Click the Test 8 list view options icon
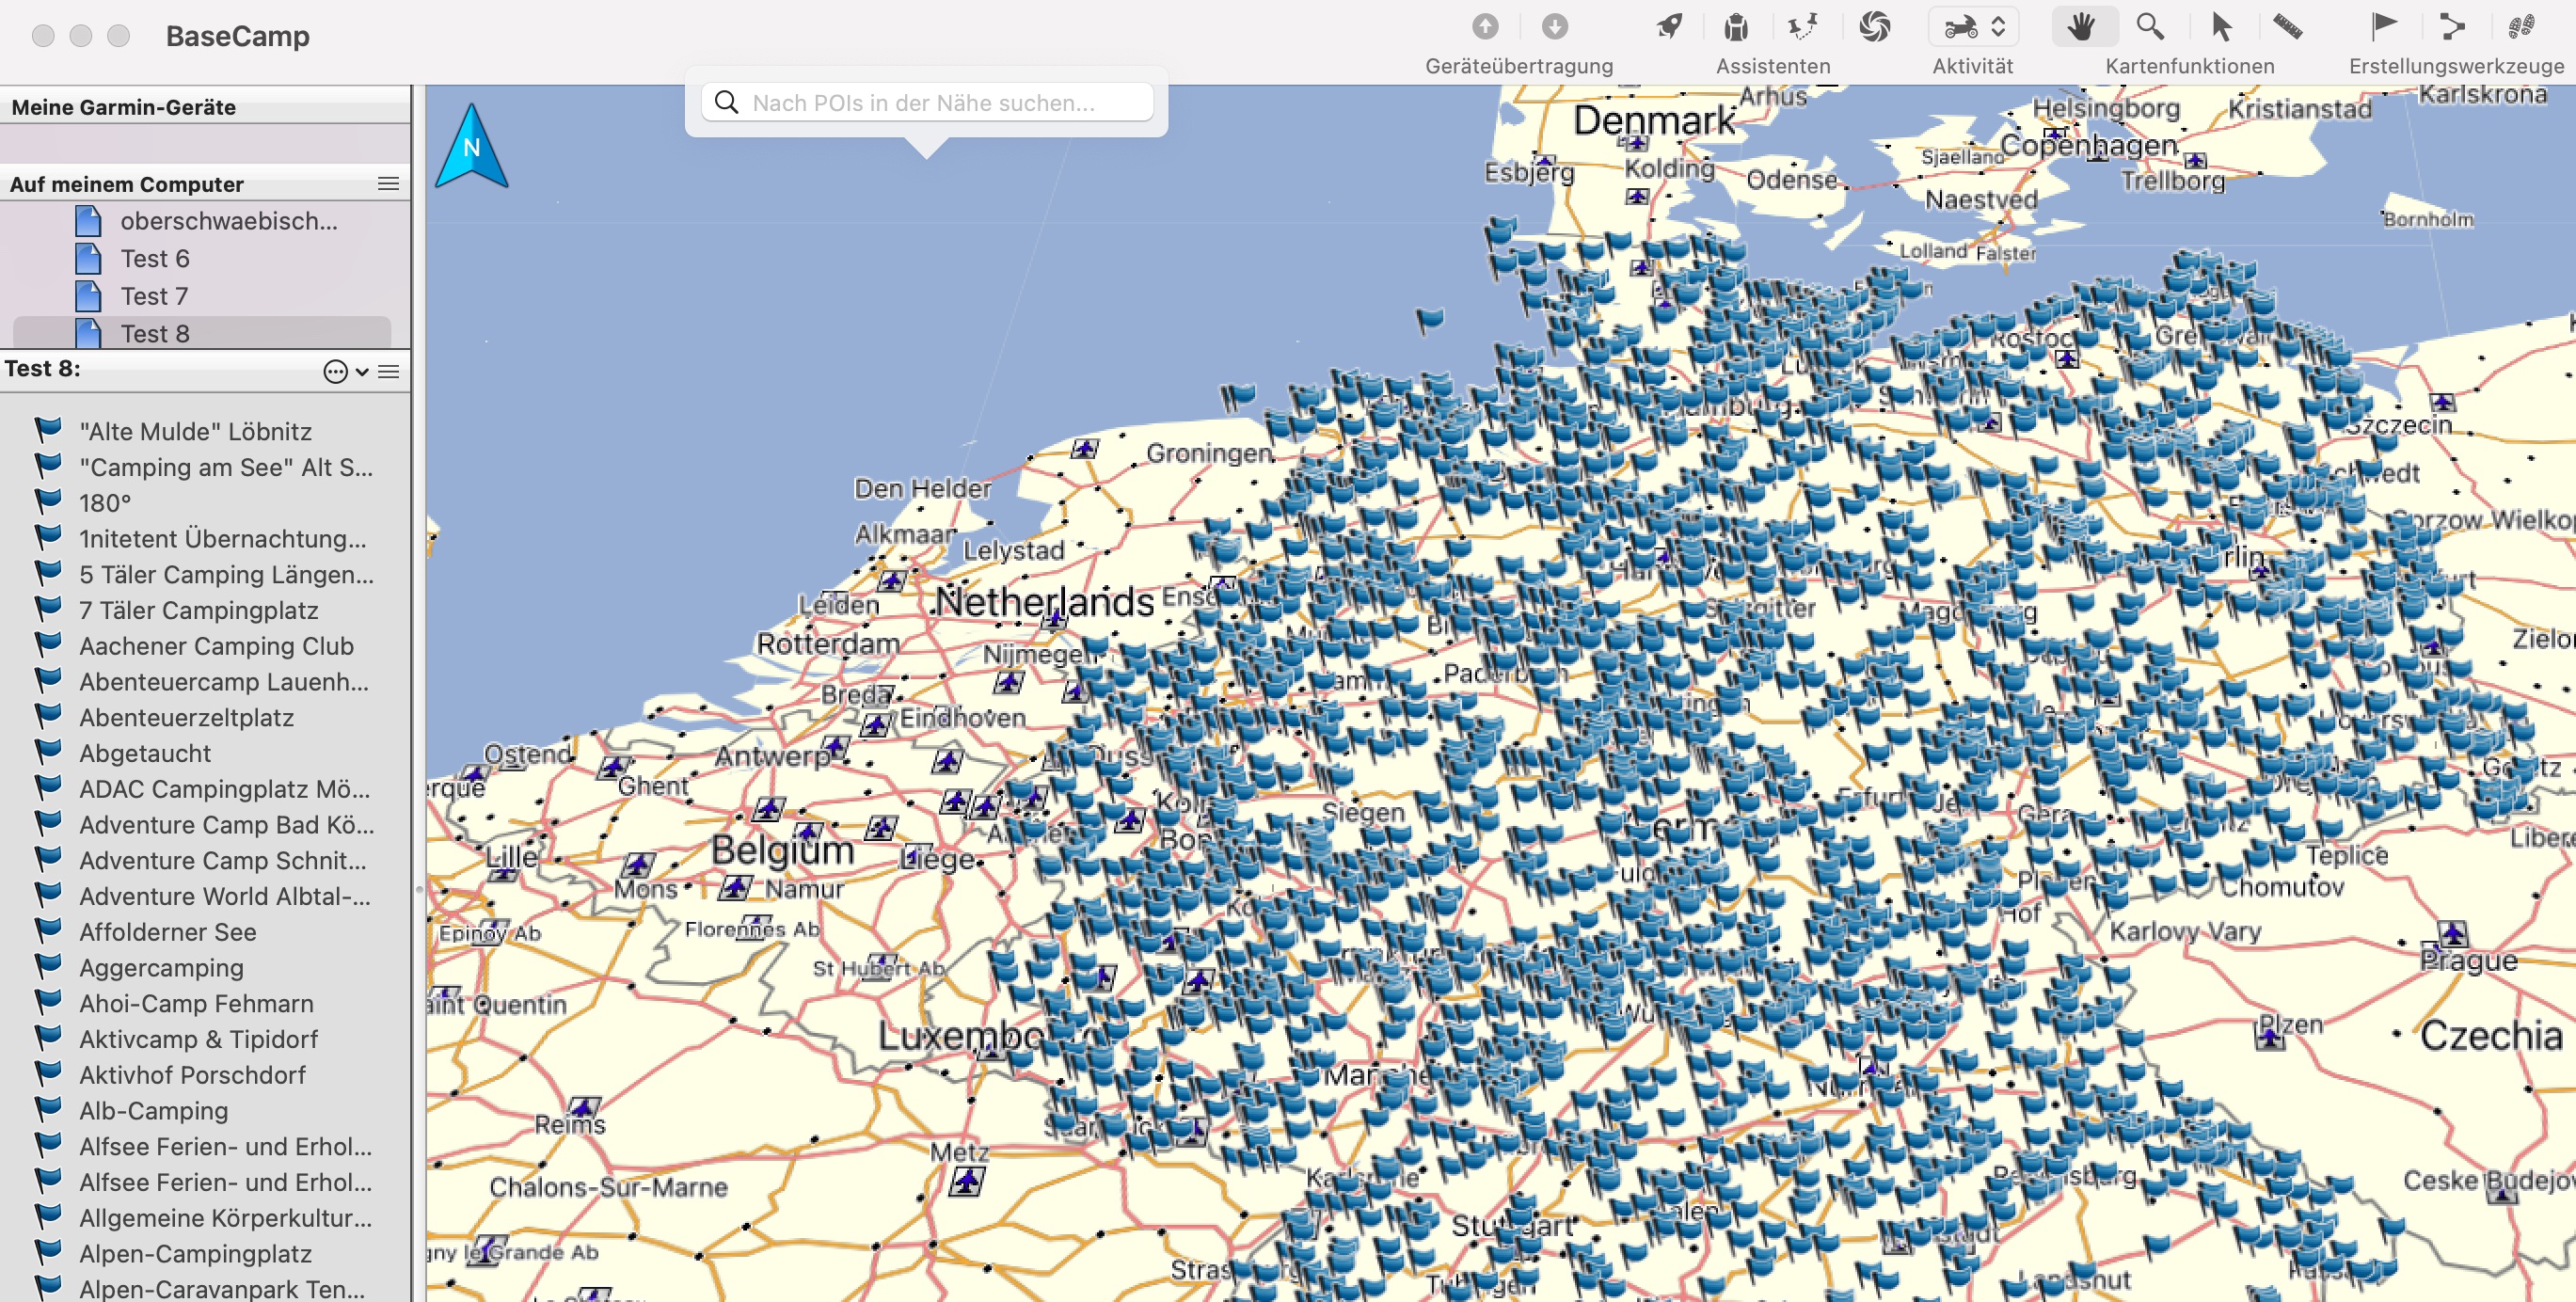The height and width of the screenshot is (1302, 2576). tap(389, 372)
